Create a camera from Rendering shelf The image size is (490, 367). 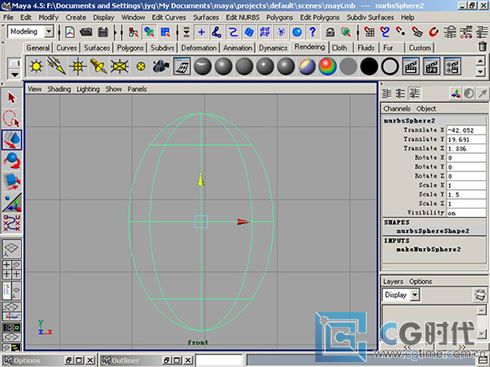(161, 66)
